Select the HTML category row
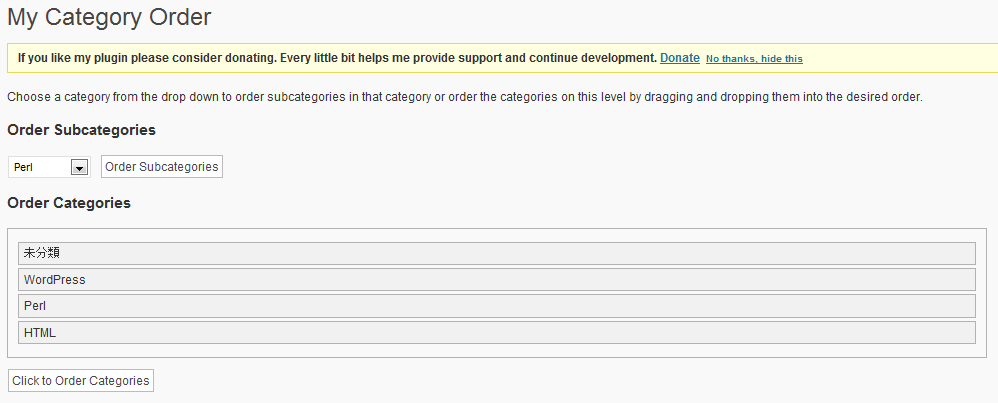 (496, 332)
